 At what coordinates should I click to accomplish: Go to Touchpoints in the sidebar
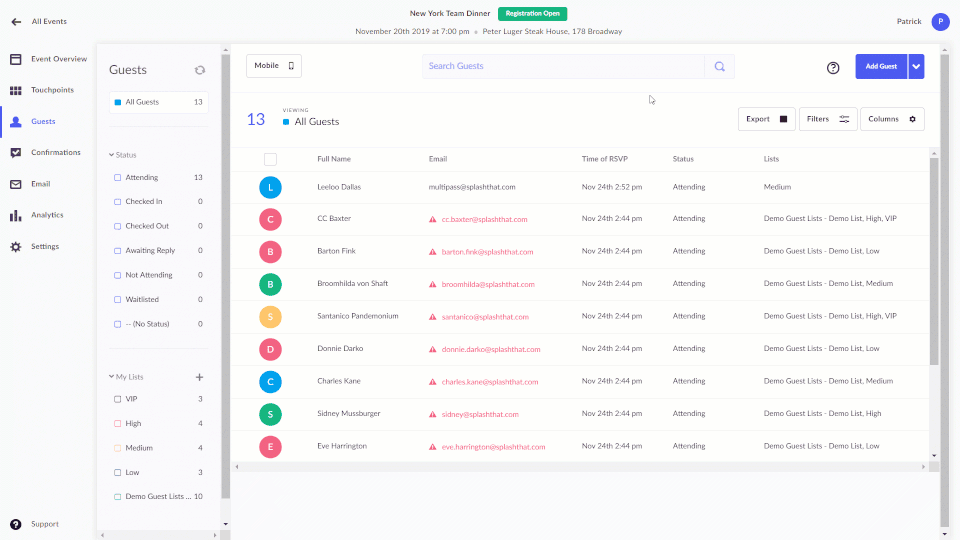click(x=52, y=90)
